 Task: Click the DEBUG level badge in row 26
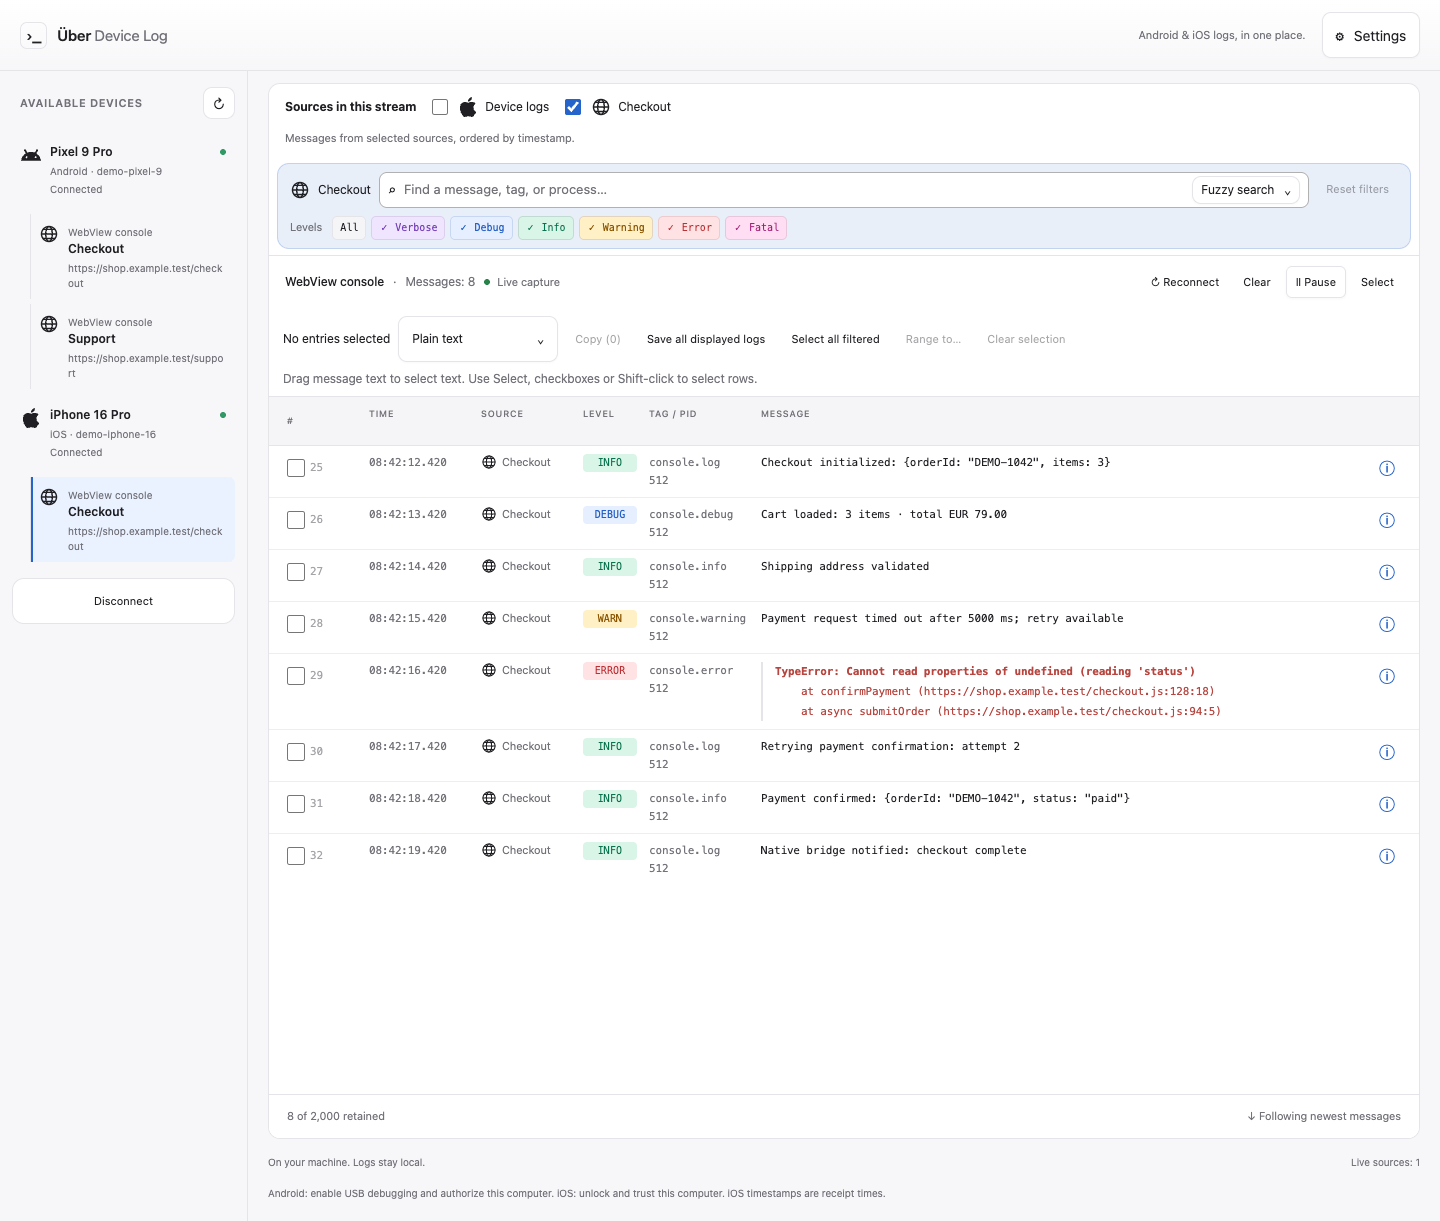coord(610,515)
